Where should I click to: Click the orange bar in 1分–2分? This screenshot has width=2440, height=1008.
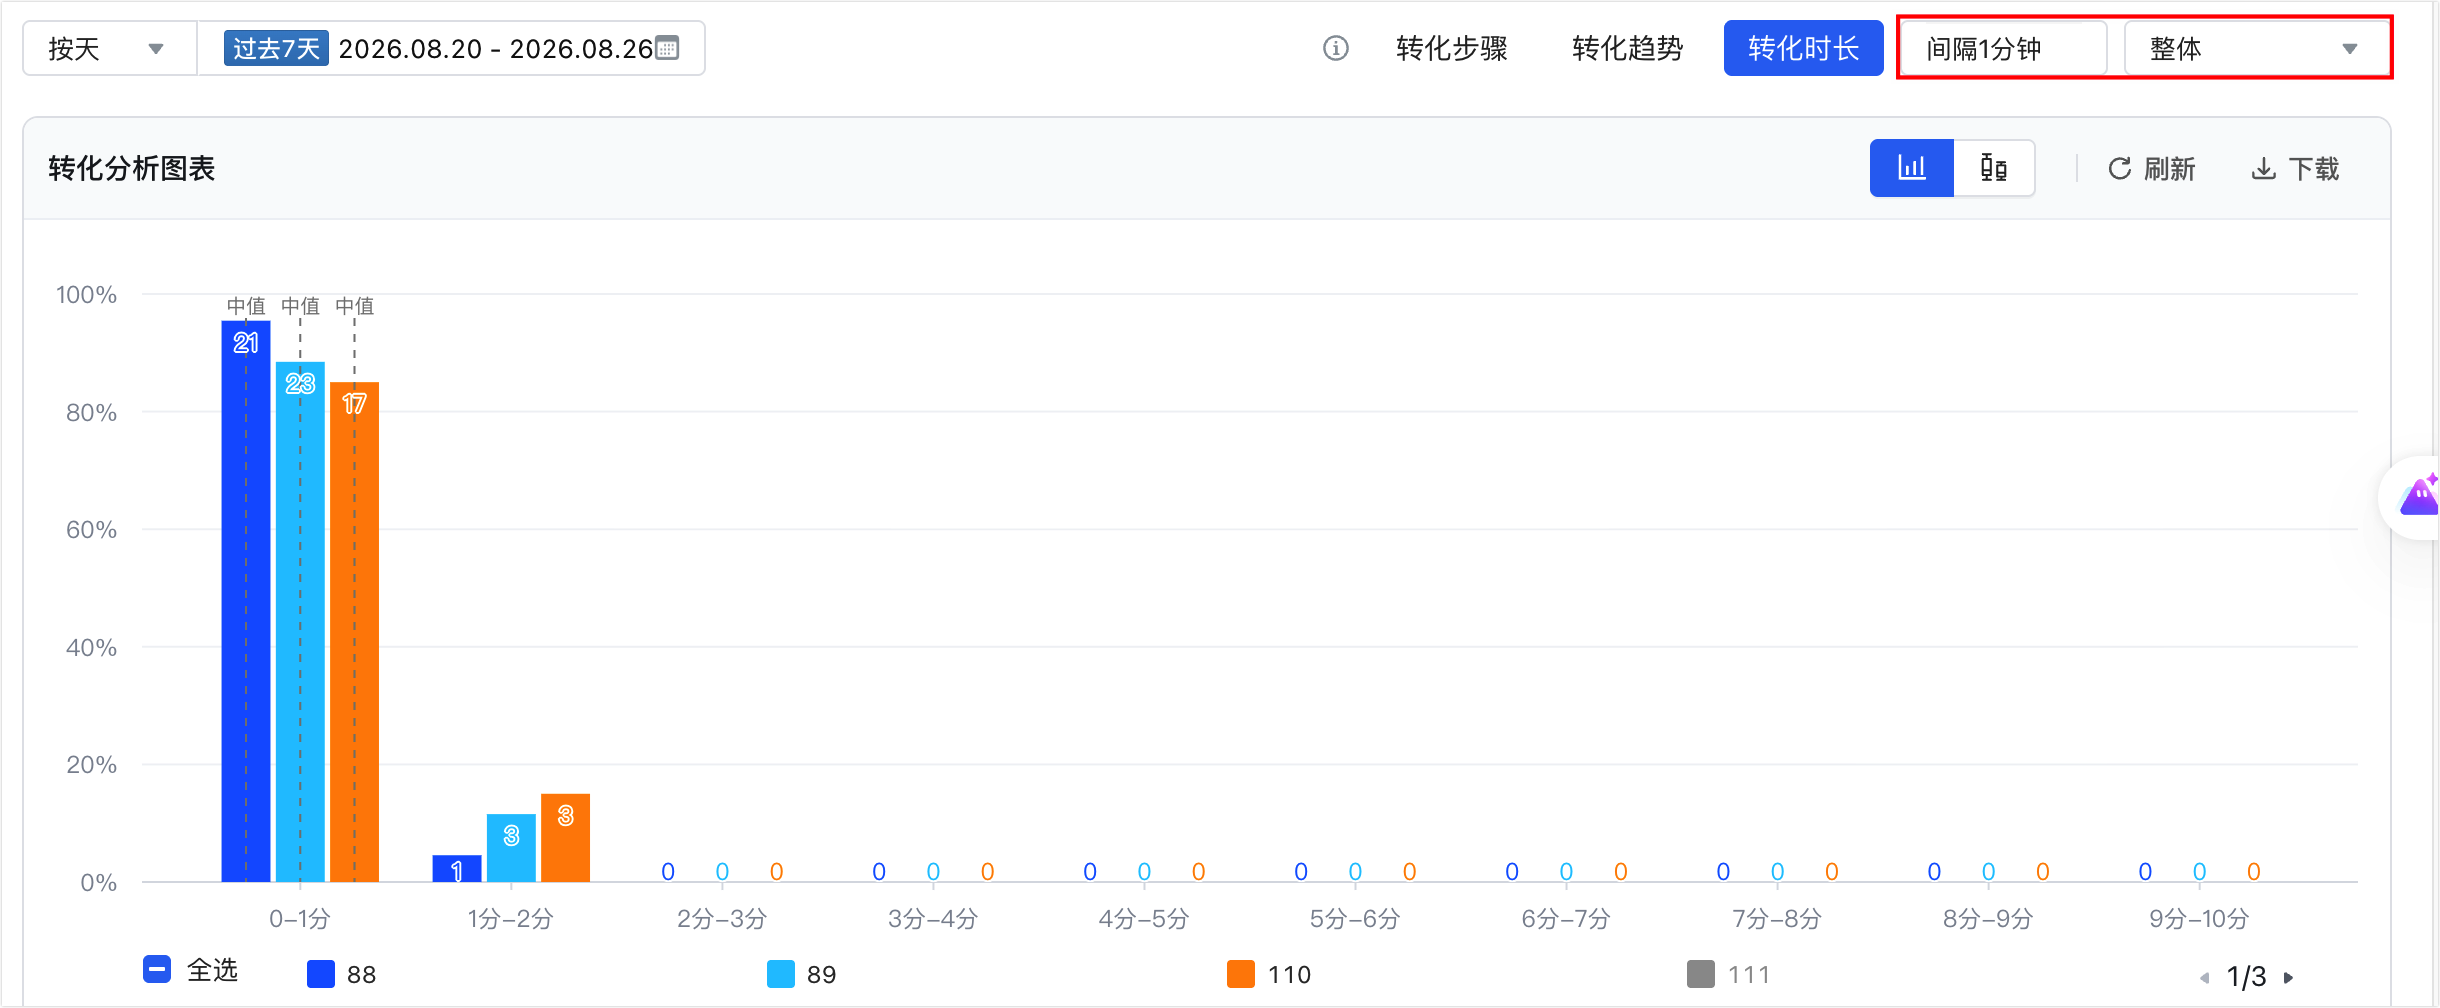[x=565, y=838]
